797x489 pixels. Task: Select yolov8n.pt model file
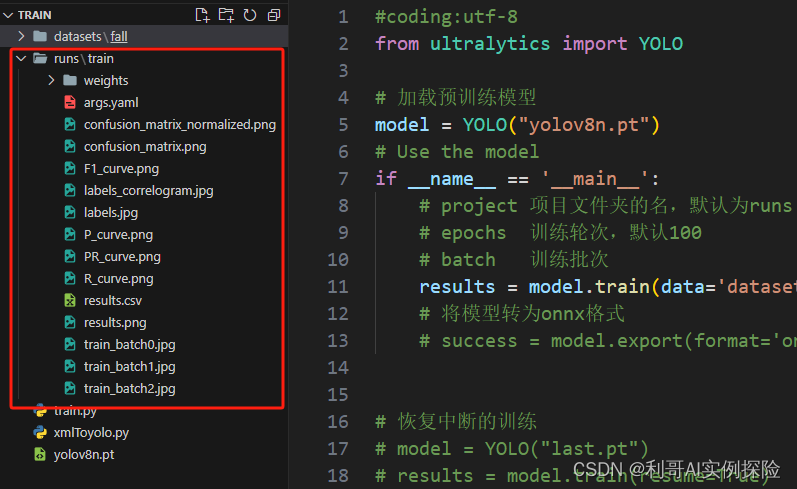84,455
